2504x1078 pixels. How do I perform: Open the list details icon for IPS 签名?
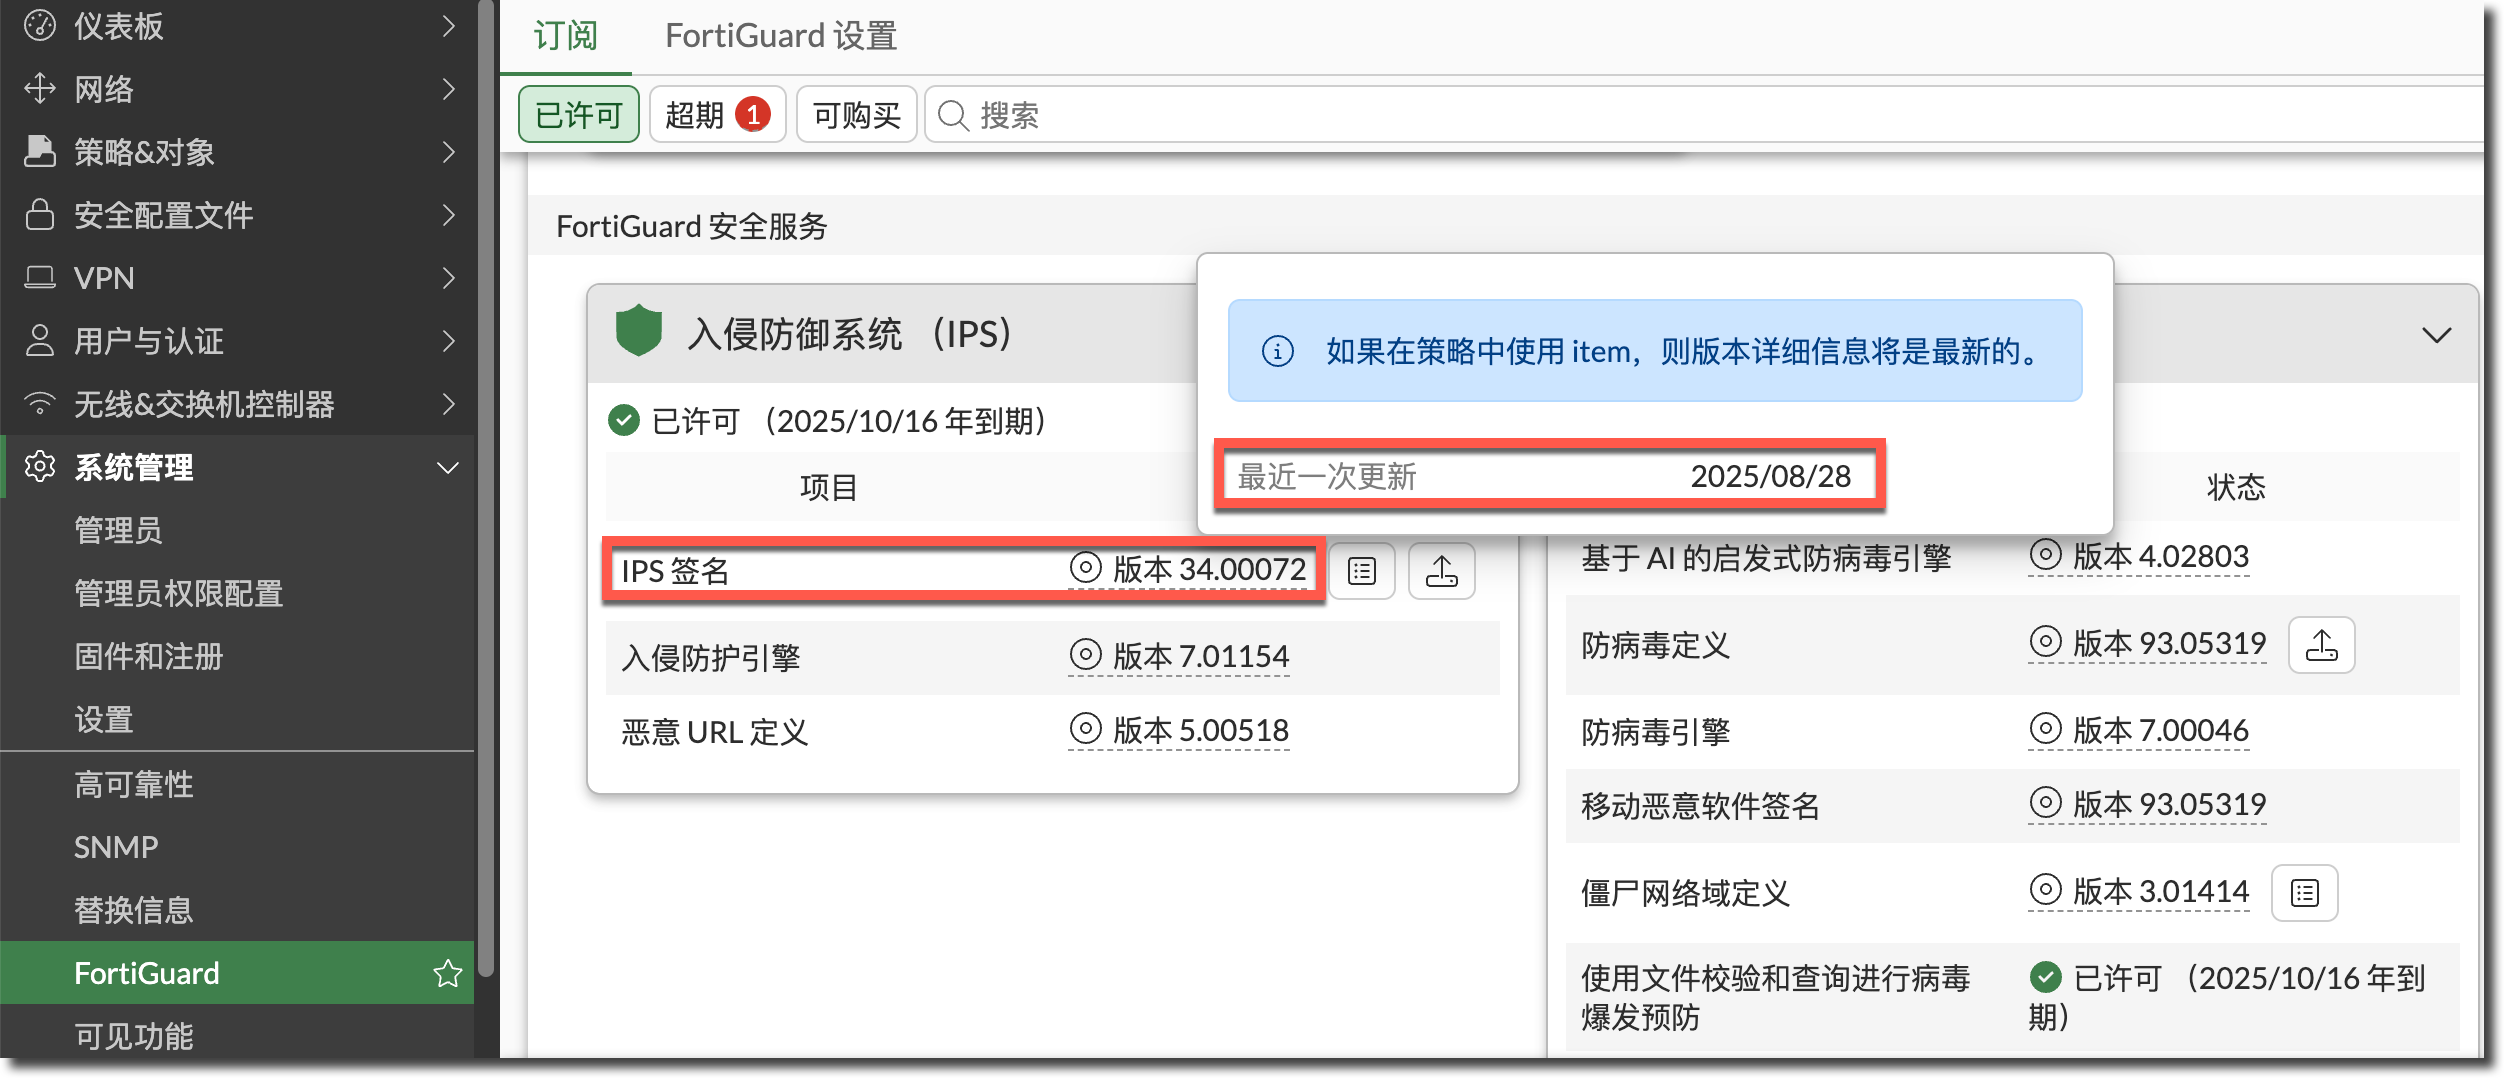[1361, 571]
